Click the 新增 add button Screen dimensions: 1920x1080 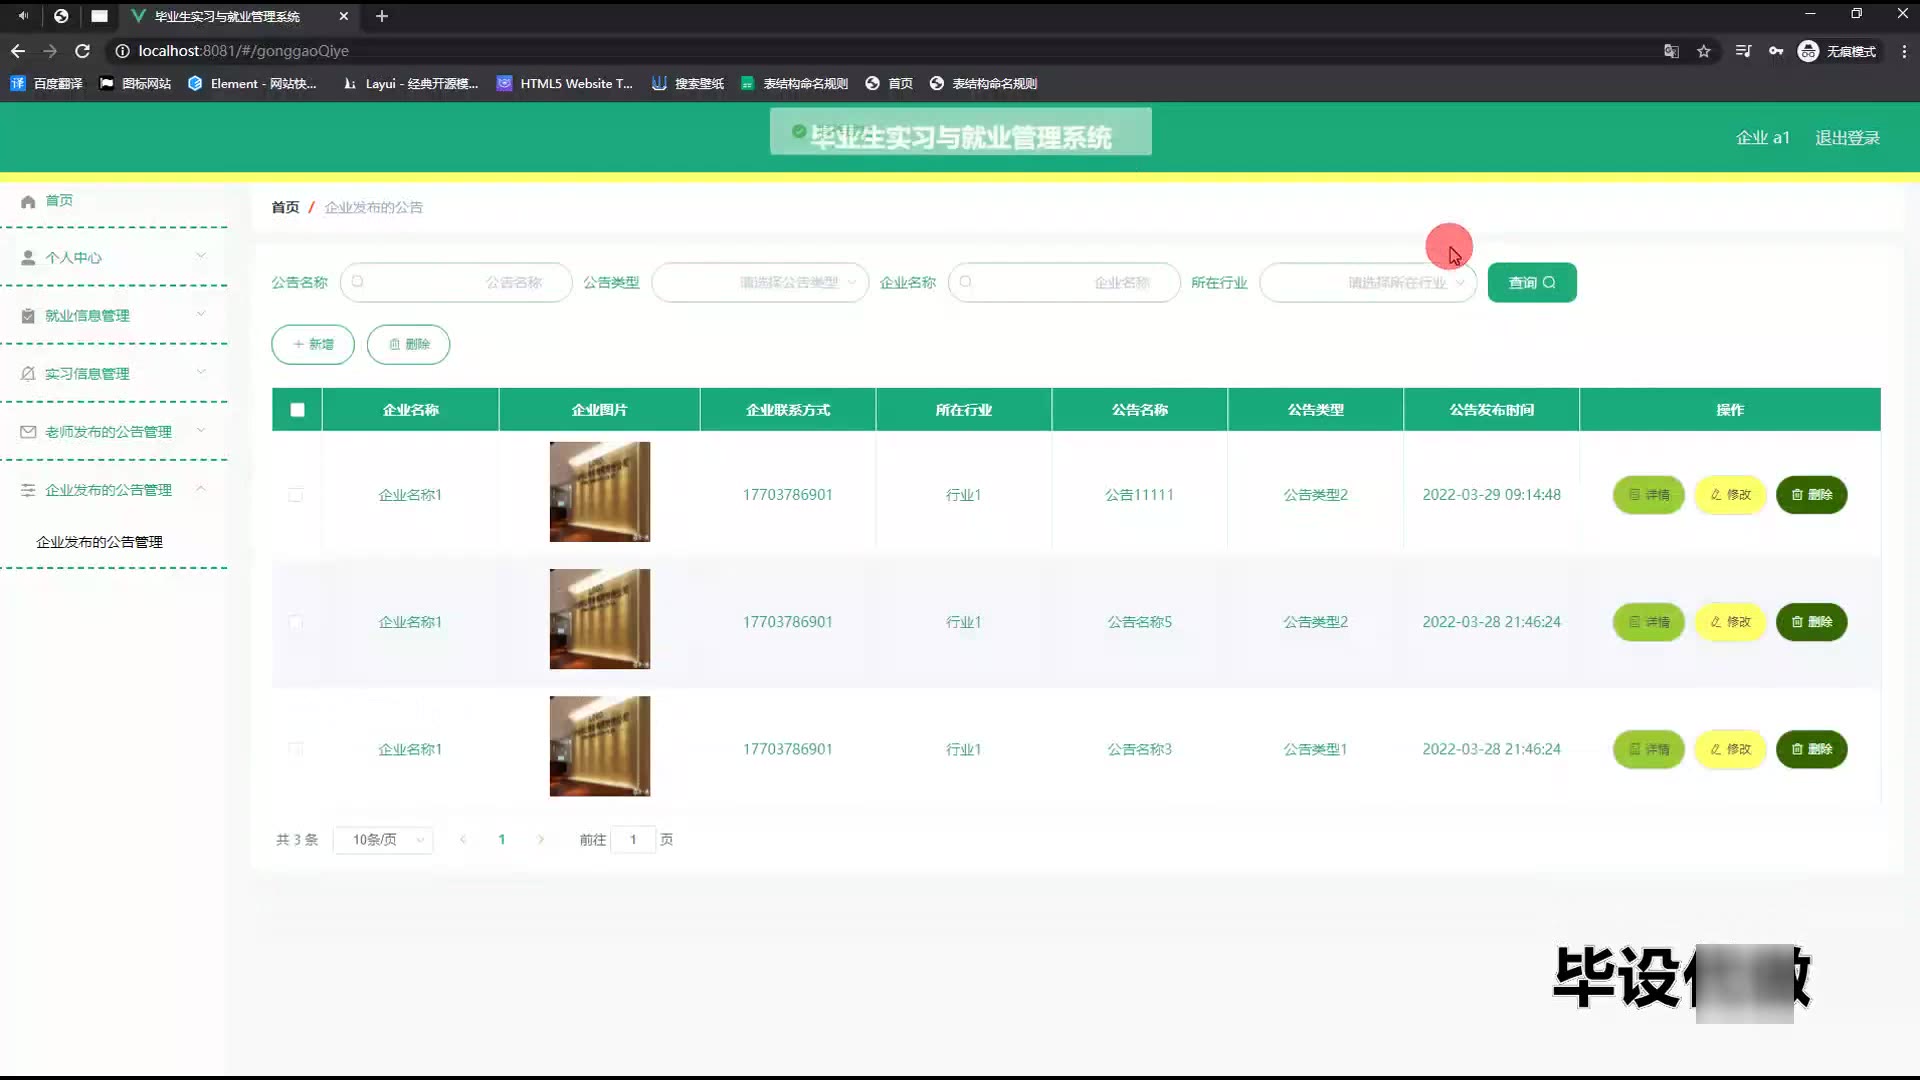coord(313,344)
